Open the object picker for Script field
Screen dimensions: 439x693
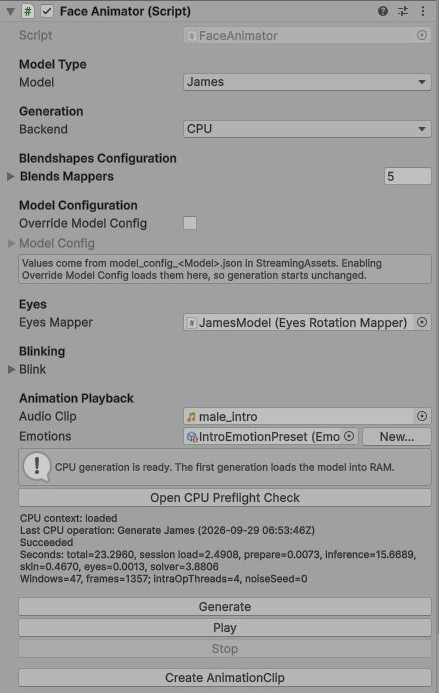pyautogui.click(x=422, y=35)
